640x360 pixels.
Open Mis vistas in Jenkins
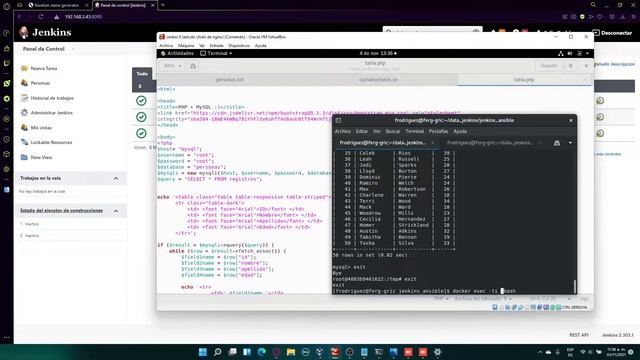tap(41, 127)
